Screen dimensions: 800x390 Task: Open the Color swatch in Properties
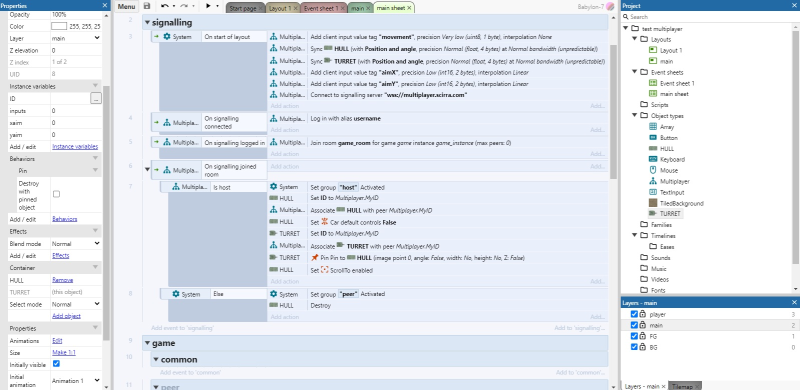click(x=59, y=26)
